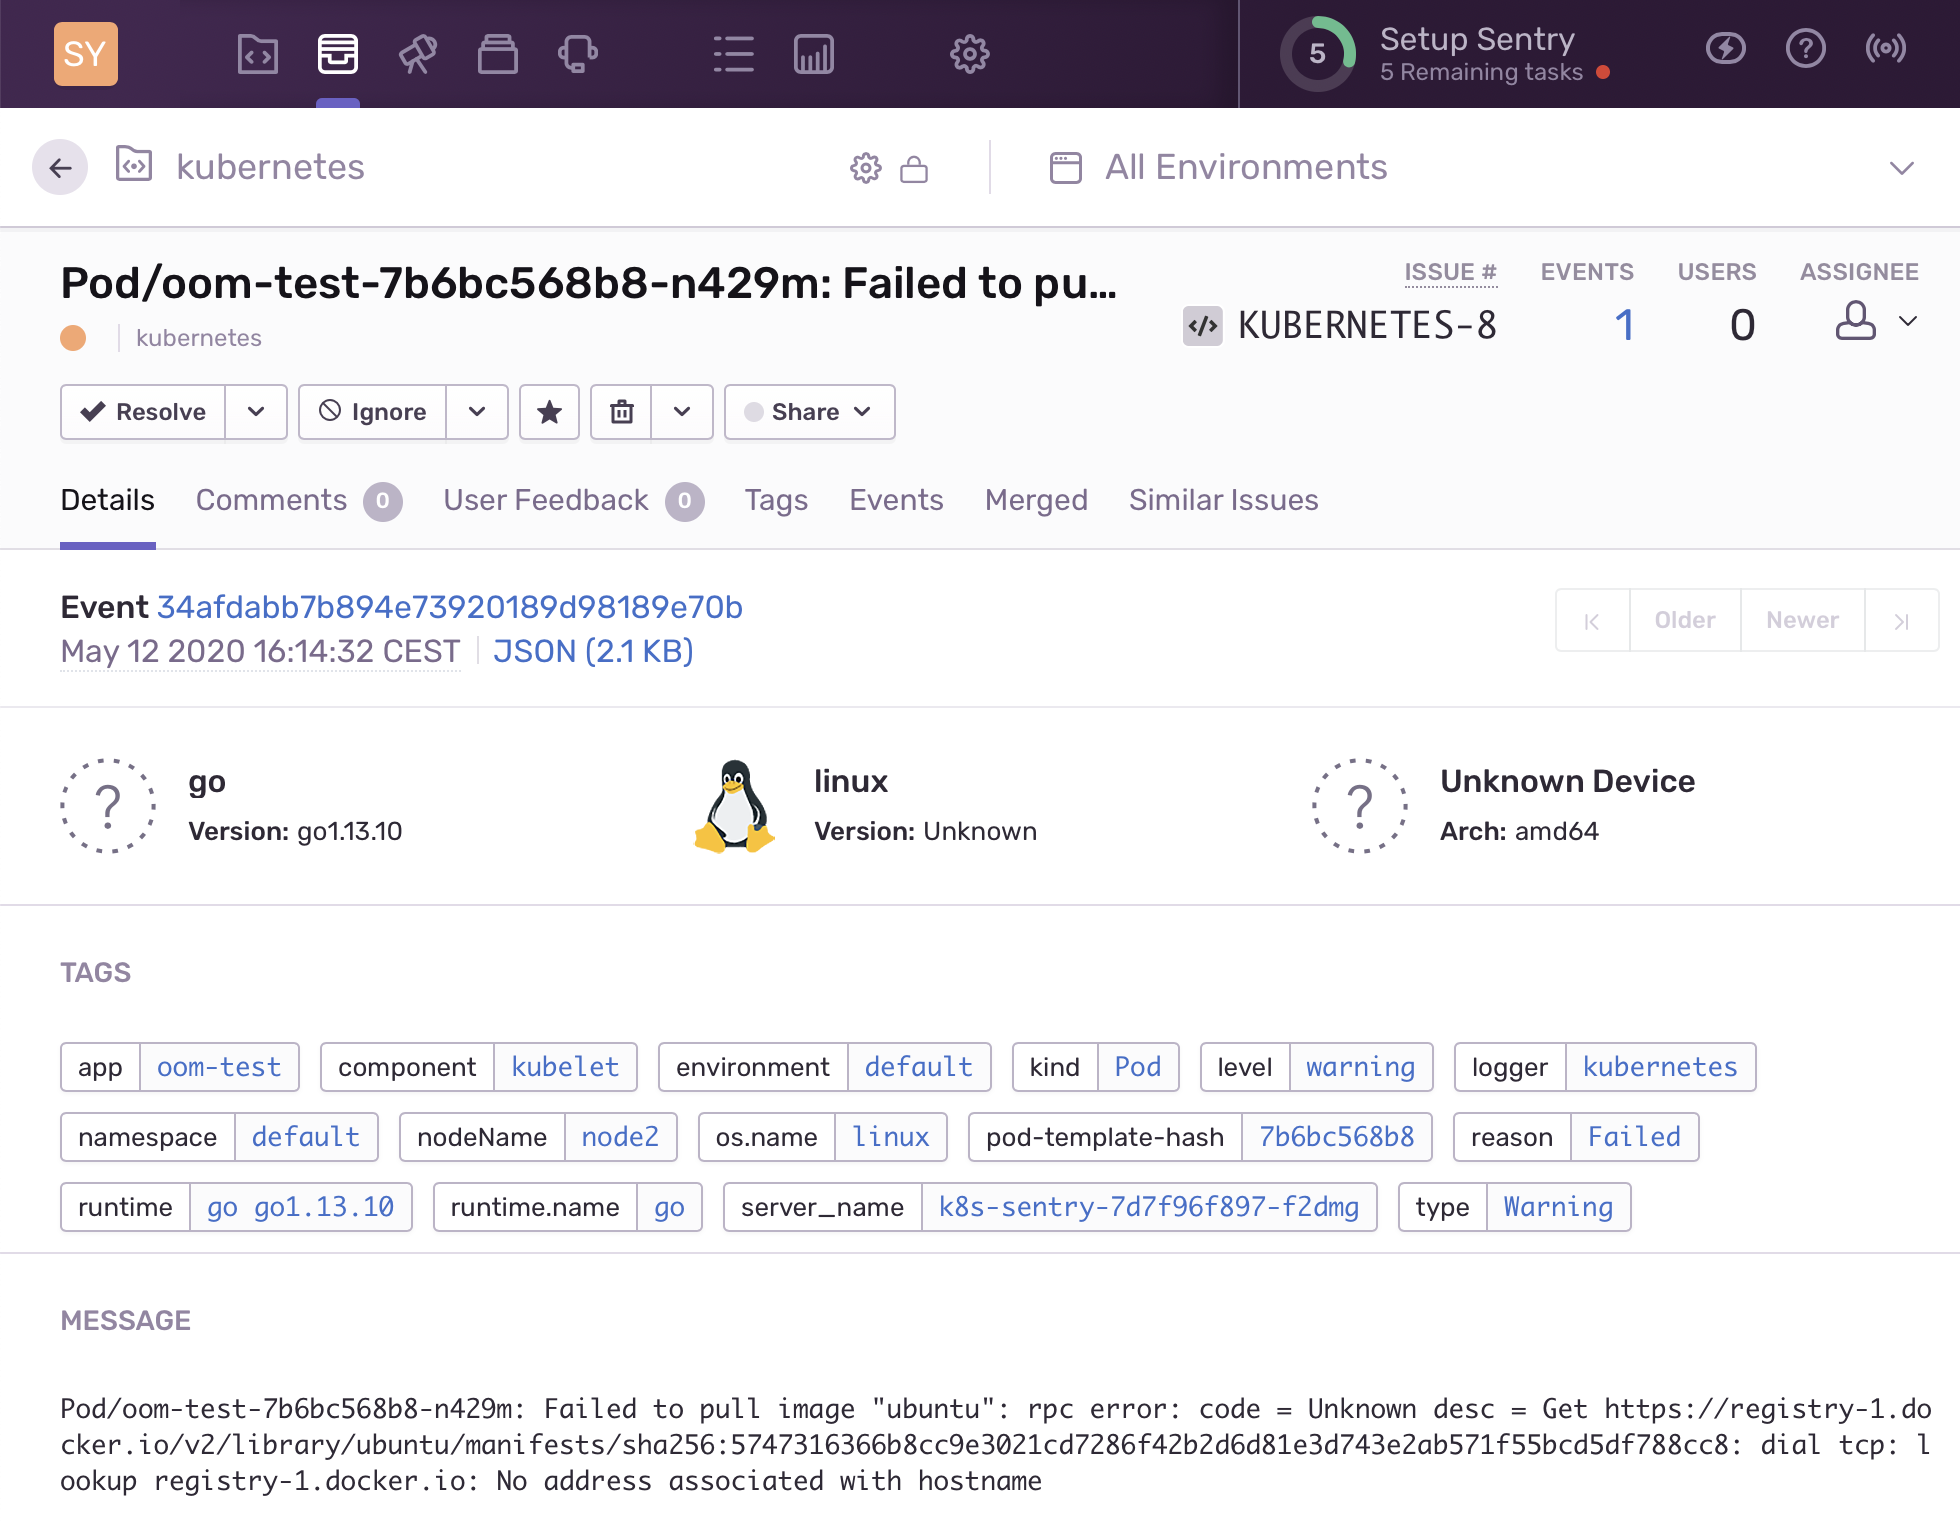Open the help question mark icon
The image size is (1960, 1522).
1805,48
